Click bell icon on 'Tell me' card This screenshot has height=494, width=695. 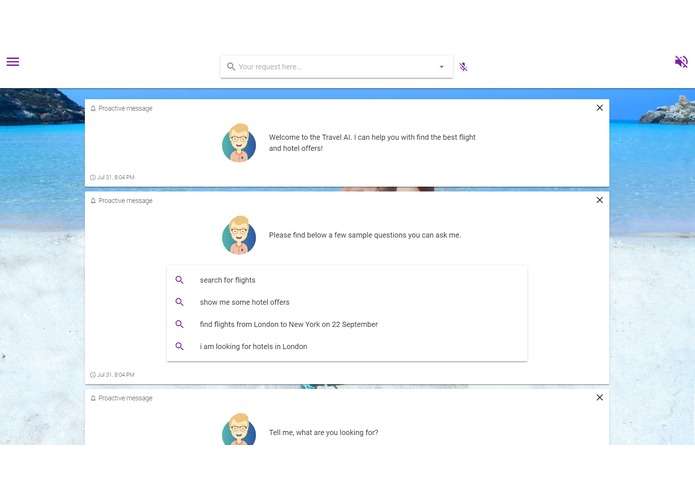(93, 398)
